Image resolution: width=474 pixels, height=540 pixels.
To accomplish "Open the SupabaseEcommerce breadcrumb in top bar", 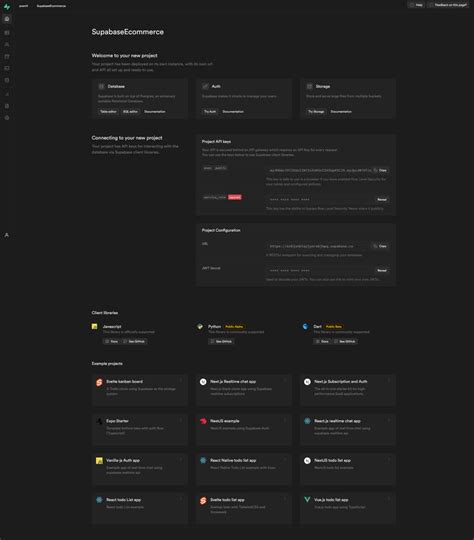I will 51,6.
